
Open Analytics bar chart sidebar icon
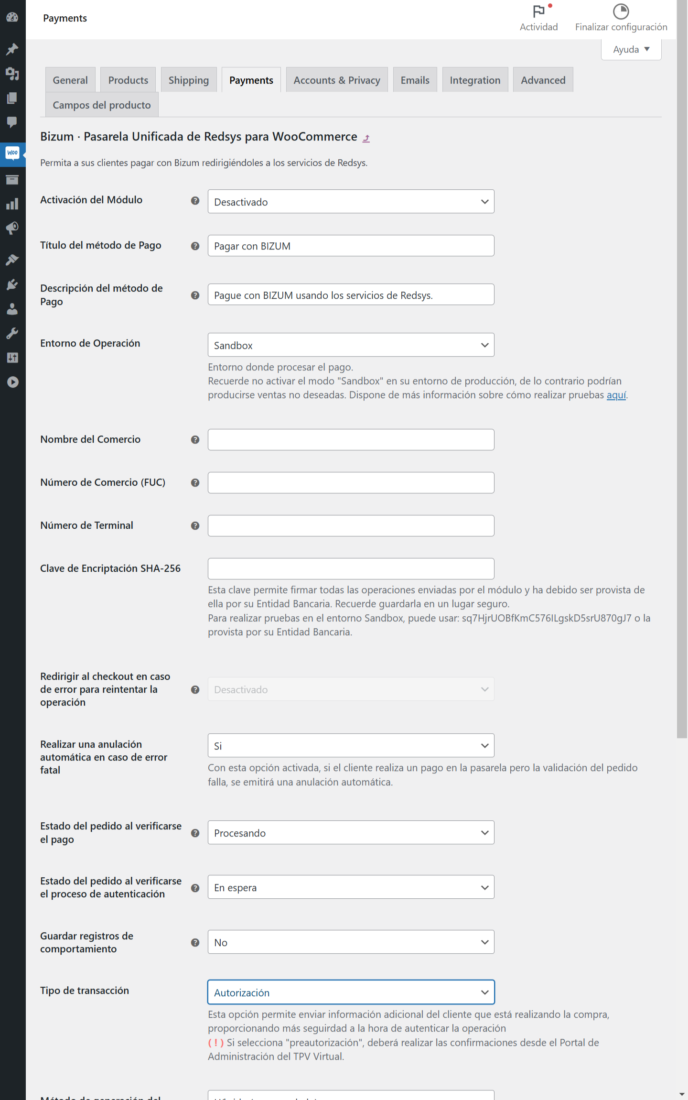[x=12, y=204]
